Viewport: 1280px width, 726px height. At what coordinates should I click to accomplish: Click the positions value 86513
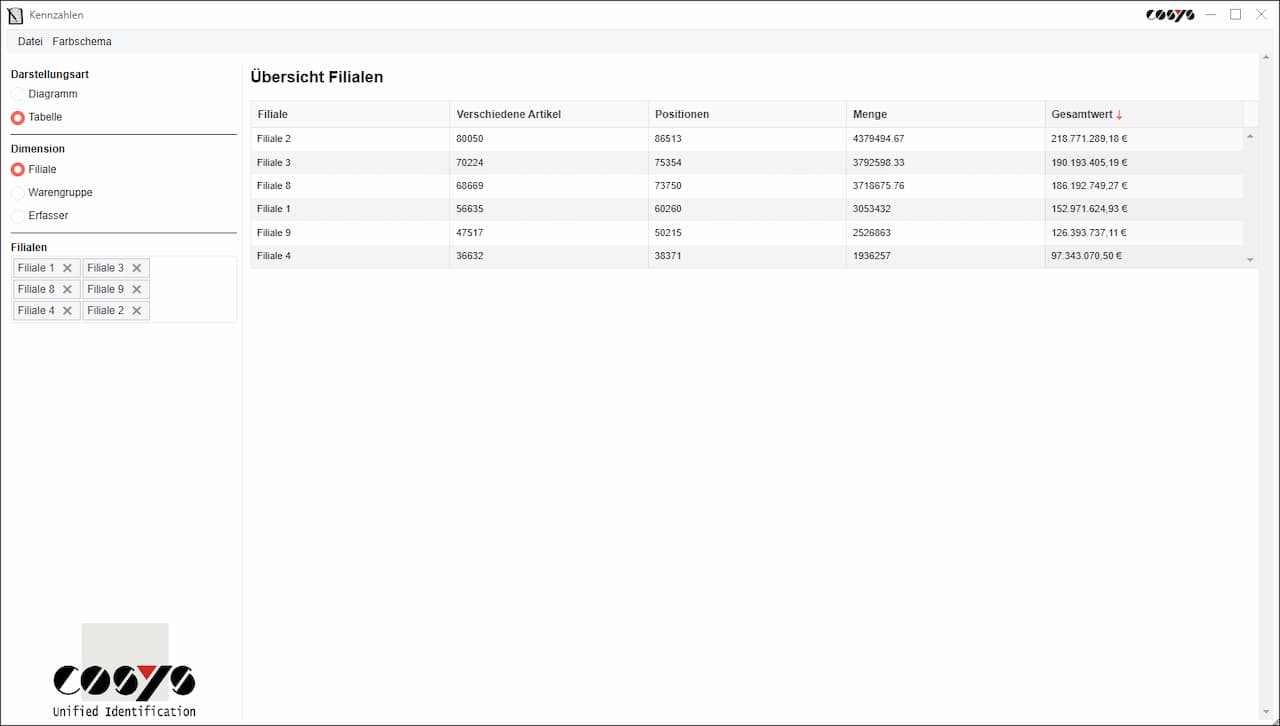(x=668, y=139)
